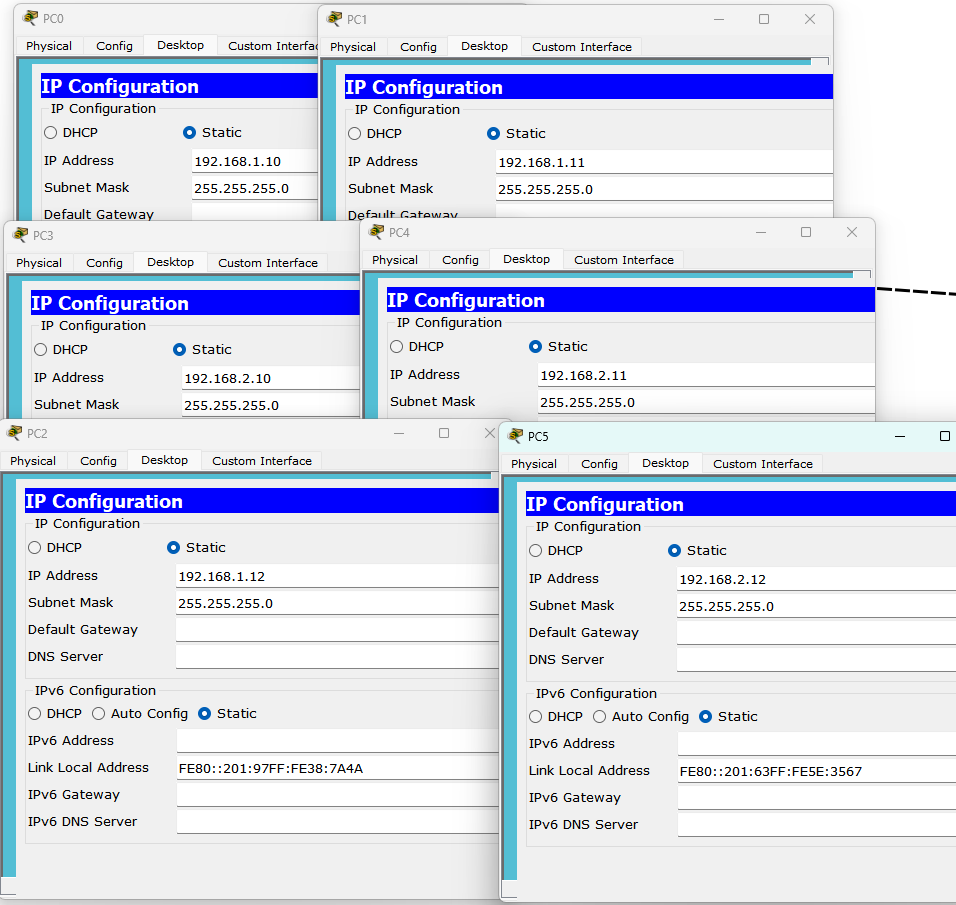
Task: Select IPv6 Static radio button in PC2
Action: coord(205,713)
